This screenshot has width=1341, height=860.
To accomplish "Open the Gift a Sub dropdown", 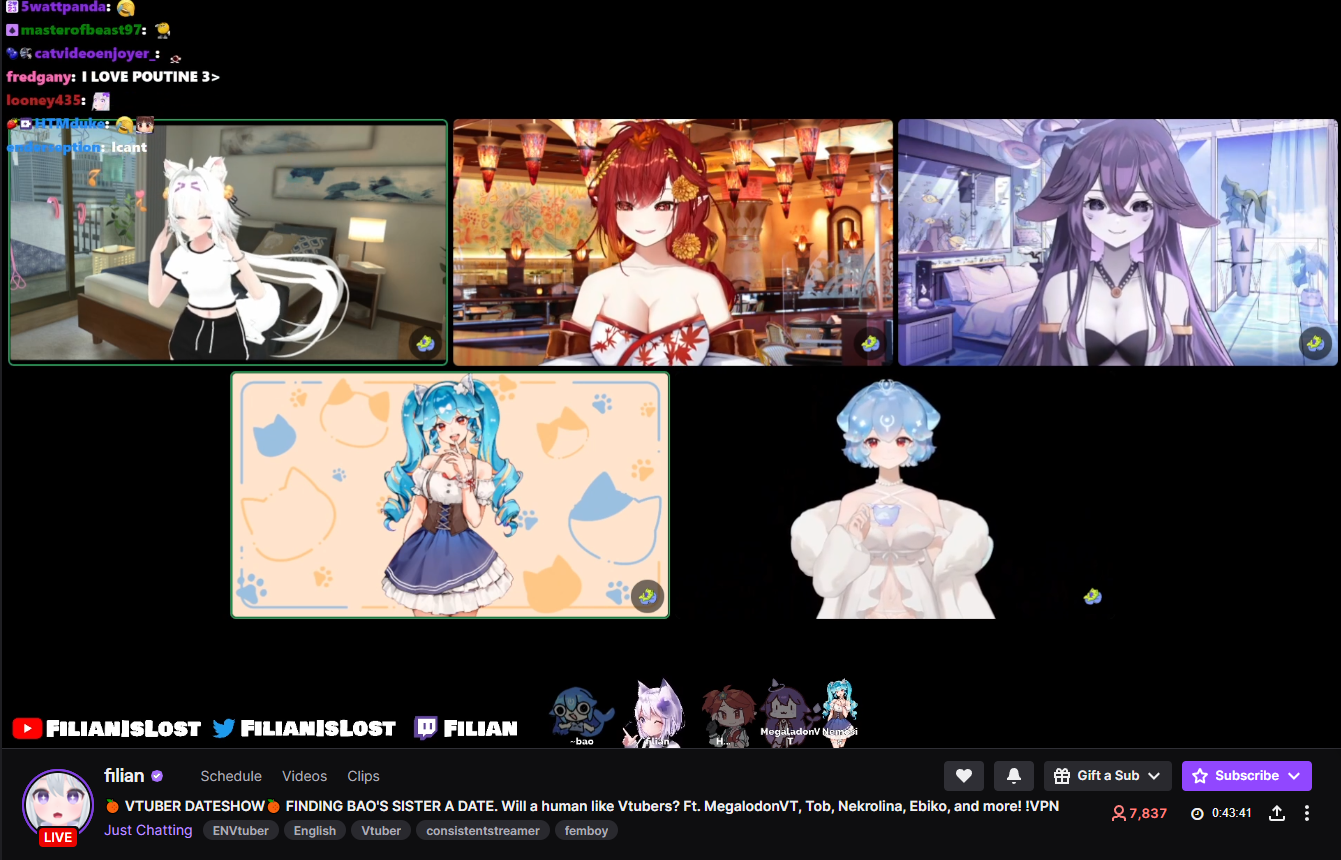I will 1108,776.
